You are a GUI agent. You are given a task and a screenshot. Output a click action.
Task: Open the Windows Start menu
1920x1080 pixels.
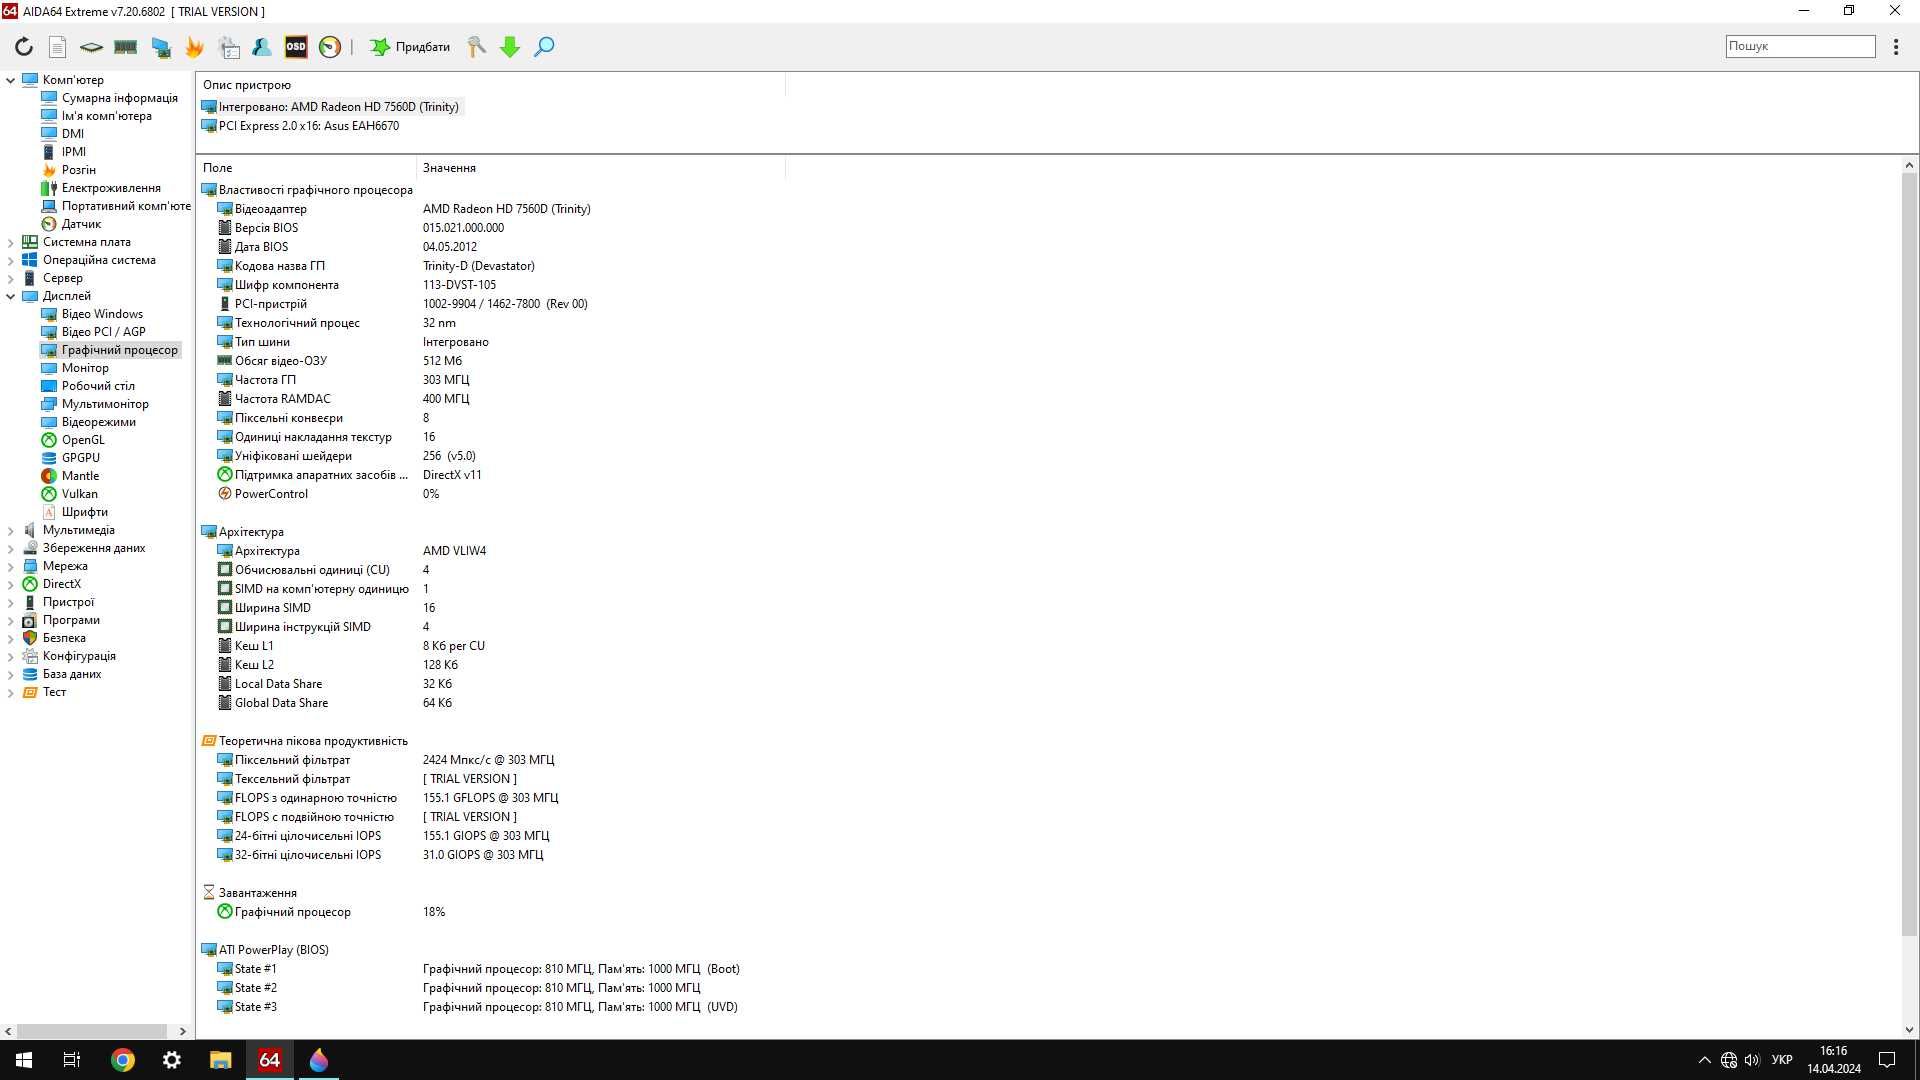point(24,1060)
